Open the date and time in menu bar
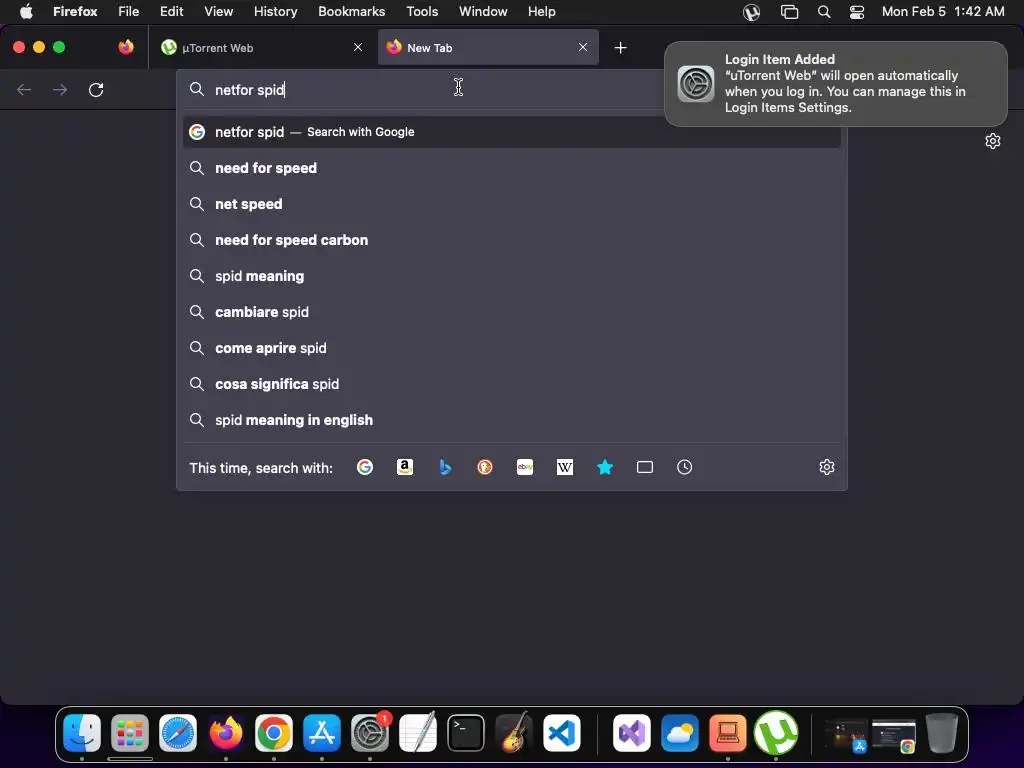Screen dimensions: 1024x768 943,12
